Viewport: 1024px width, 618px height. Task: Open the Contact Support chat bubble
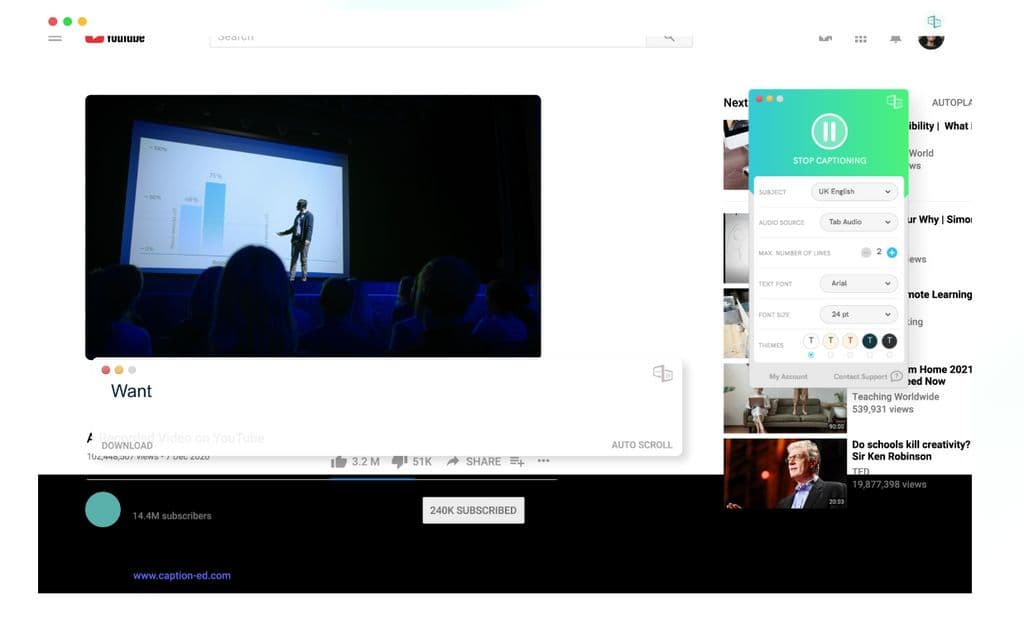(897, 376)
